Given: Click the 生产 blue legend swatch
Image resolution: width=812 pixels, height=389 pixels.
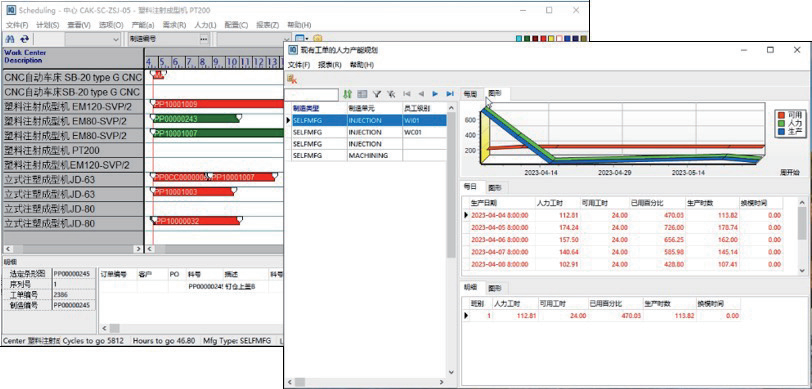Looking at the screenshot, I should (x=782, y=133).
